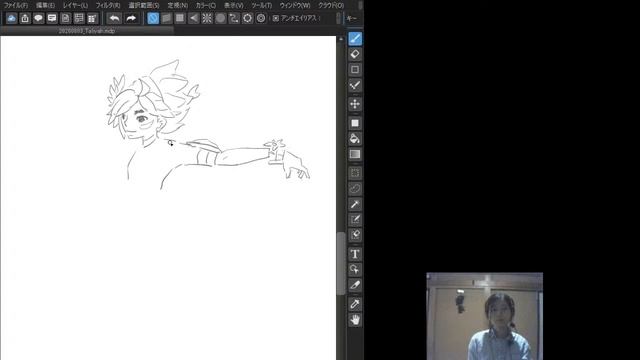The image size is (640, 360).
Task: Switch to the 20200803_Taliyah.mdp tab
Action: pos(87,31)
